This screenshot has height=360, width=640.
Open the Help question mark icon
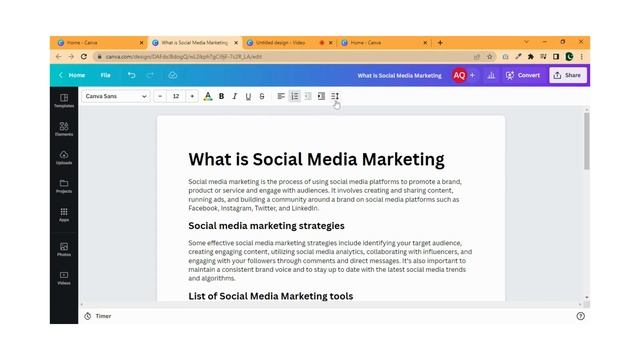click(580, 316)
